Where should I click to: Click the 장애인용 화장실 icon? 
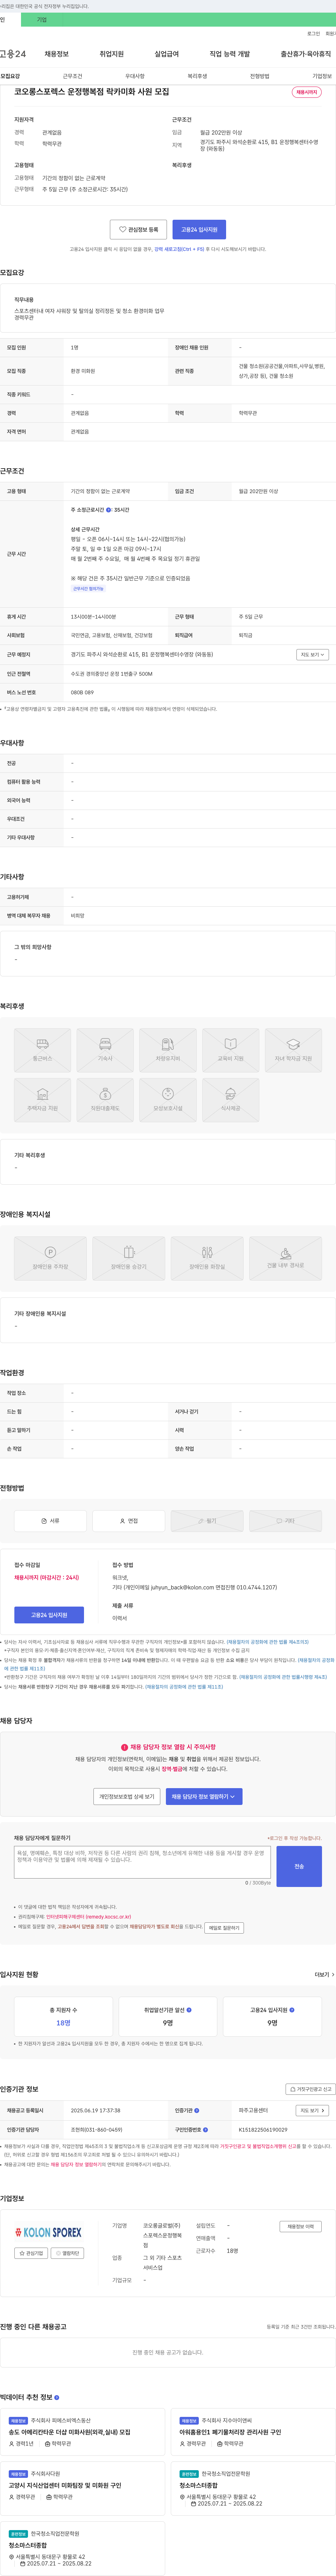point(207,1258)
